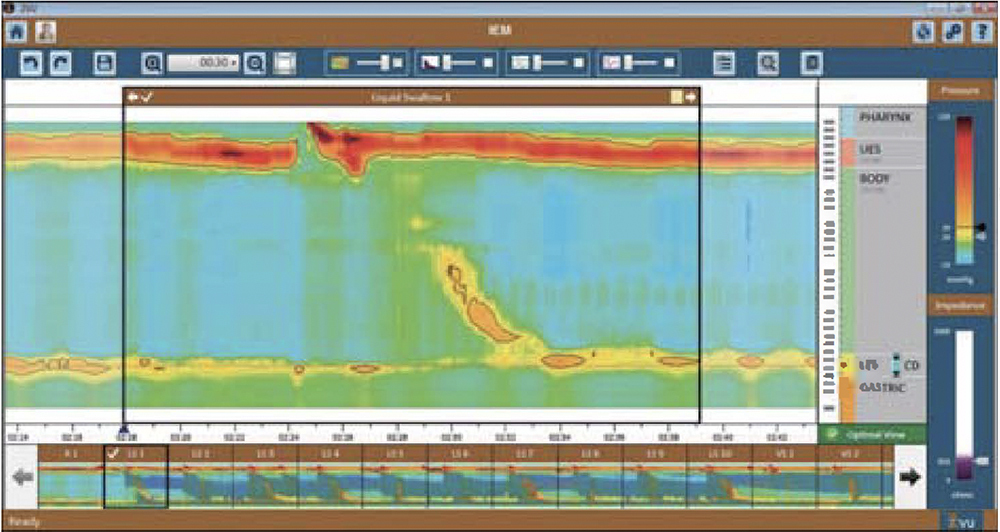
Task: Go to next swallow with right header arrow
Action: [690, 97]
